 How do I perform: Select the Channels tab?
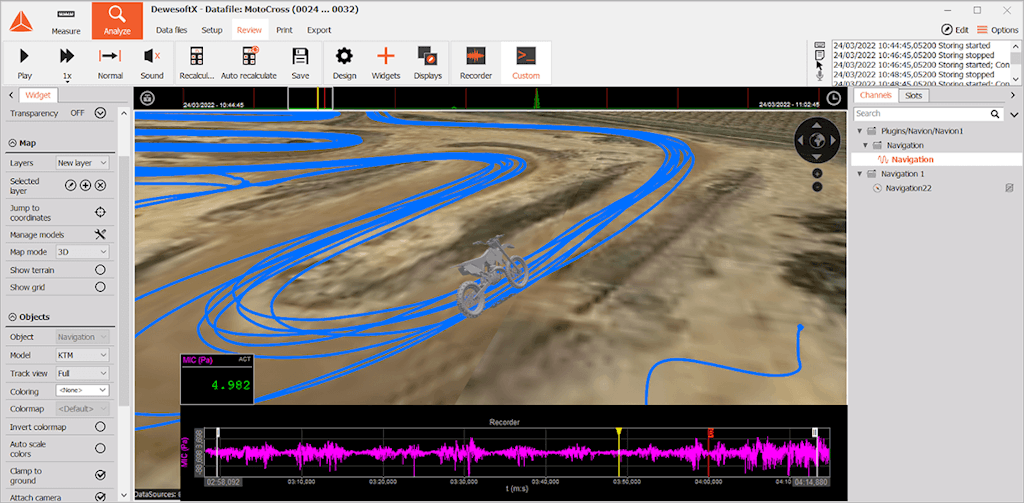point(875,95)
